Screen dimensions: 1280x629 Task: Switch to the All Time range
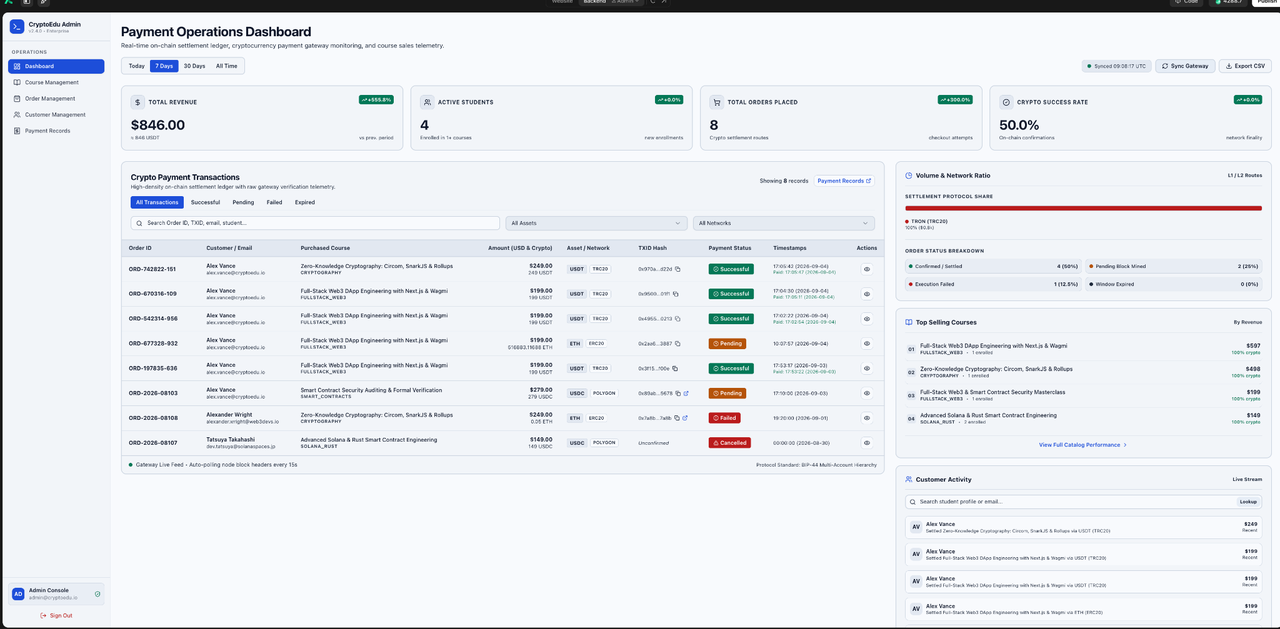coord(227,66)
